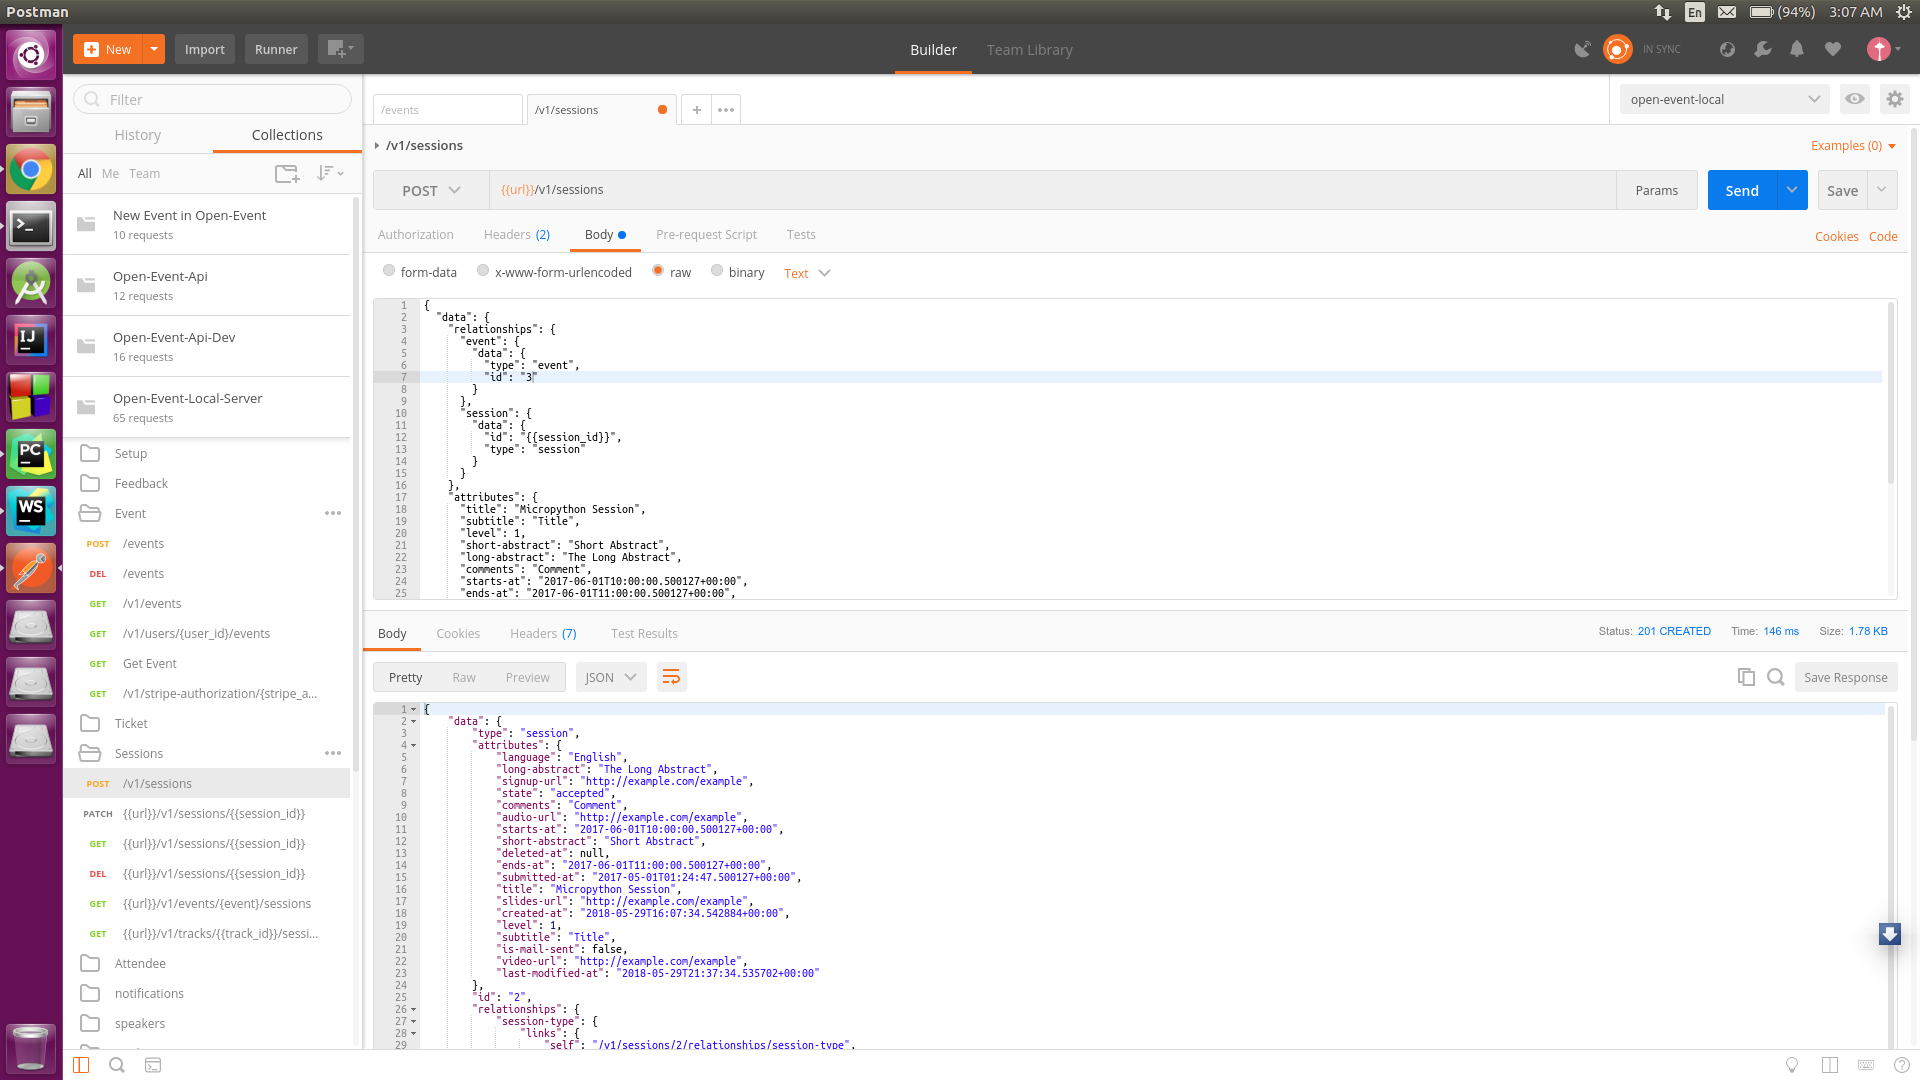This screenshot has width=1920, height=1080.
Task: Open Terminal from the Ubuntu dock
Action: (31, 227)
